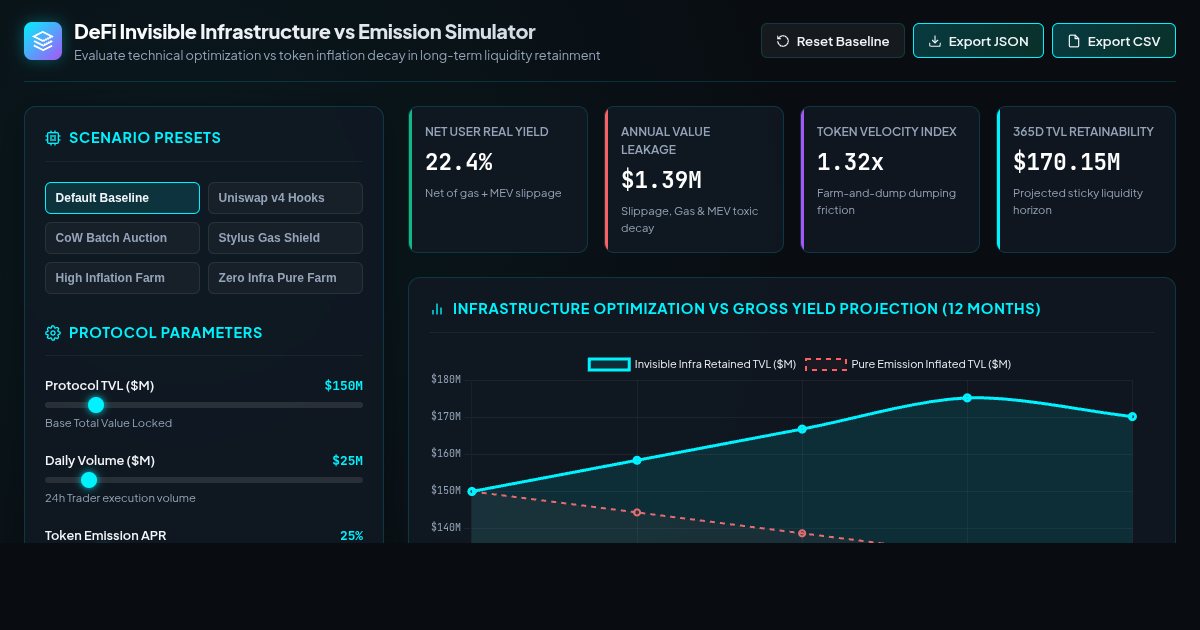Image resolution: width=1200 pixels, height=630 pixels.
Task: Click the file icon in Export CSV
Action: pos(1074,41)
